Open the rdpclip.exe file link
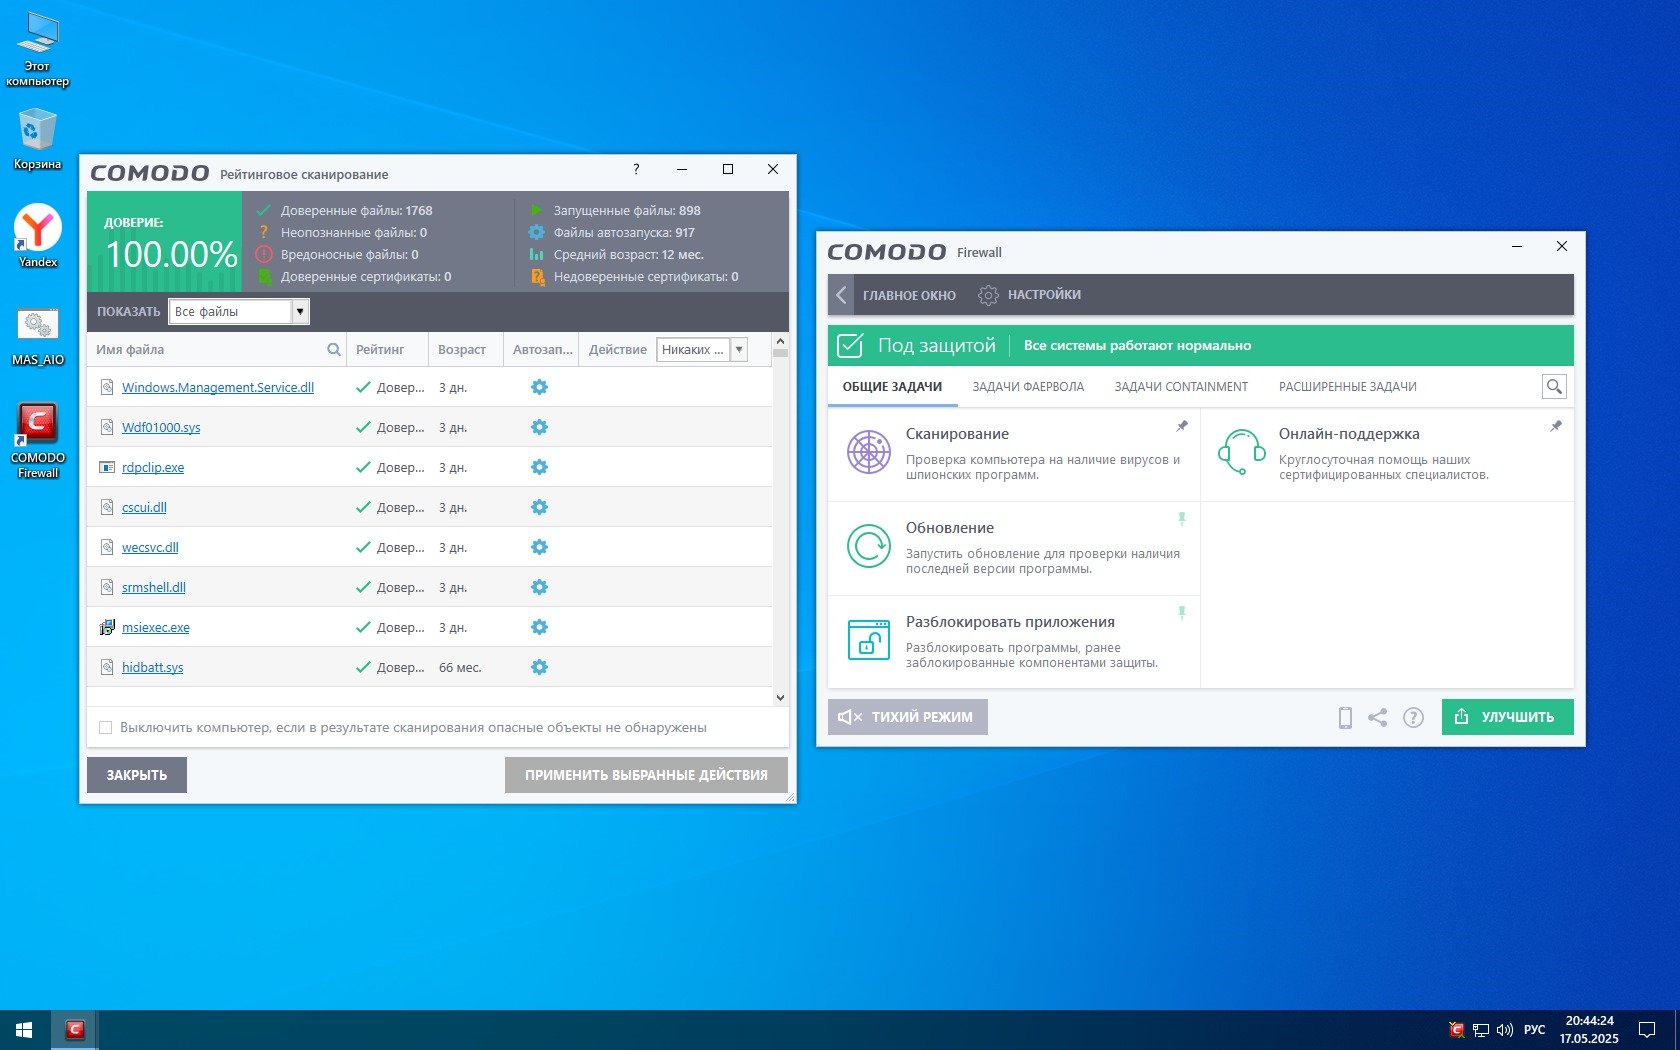Image resolution: width=1680 pixels, height=1050 pixels. pos(153,468)
